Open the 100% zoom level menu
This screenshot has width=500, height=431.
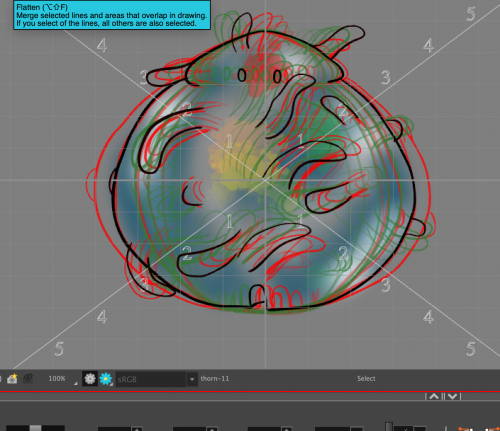point(57,379)
